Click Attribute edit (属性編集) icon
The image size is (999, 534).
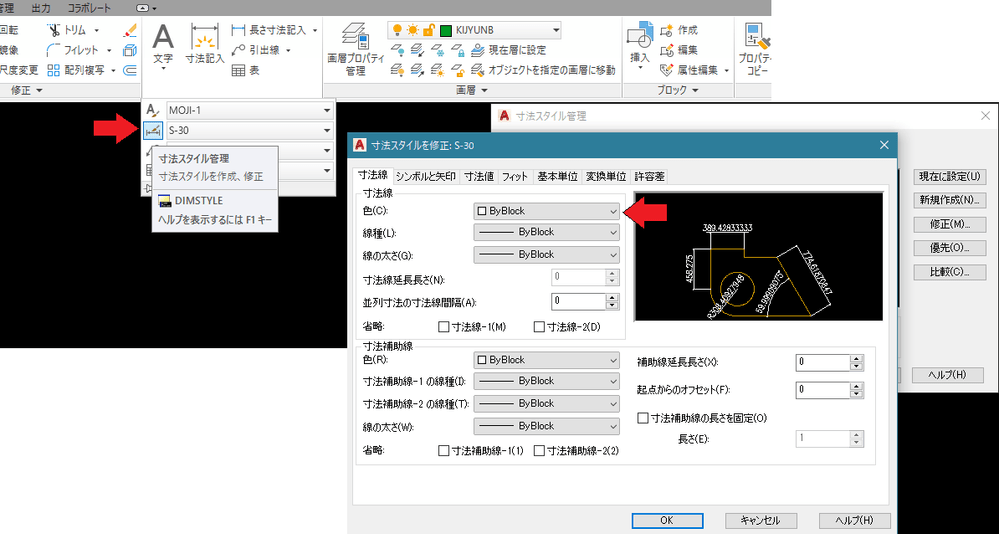click(667, 69)
